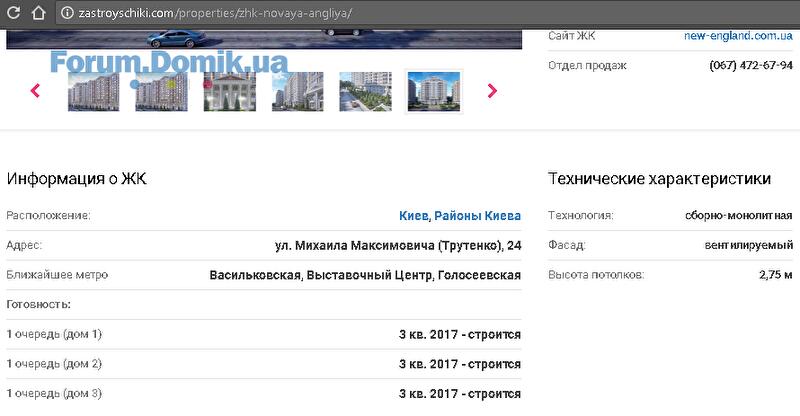Select metro stations text Васильковская, Выставочный Центр
The image size is (800, 416).
(321, 275)
